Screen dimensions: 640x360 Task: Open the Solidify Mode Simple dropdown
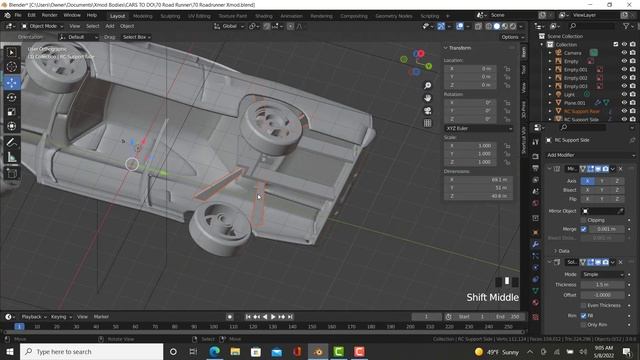[x=602, y=274]
